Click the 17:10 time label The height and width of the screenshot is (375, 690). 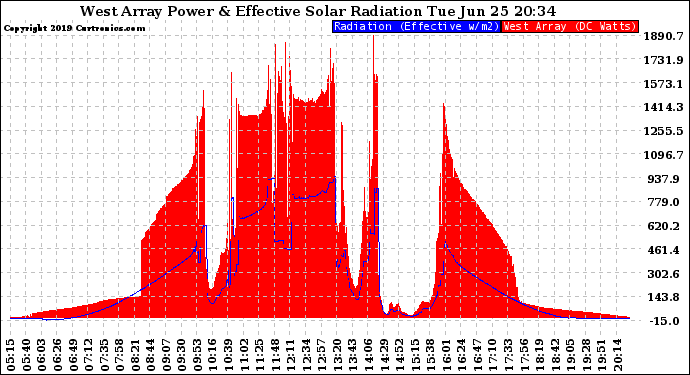click(x=493, y=355)
